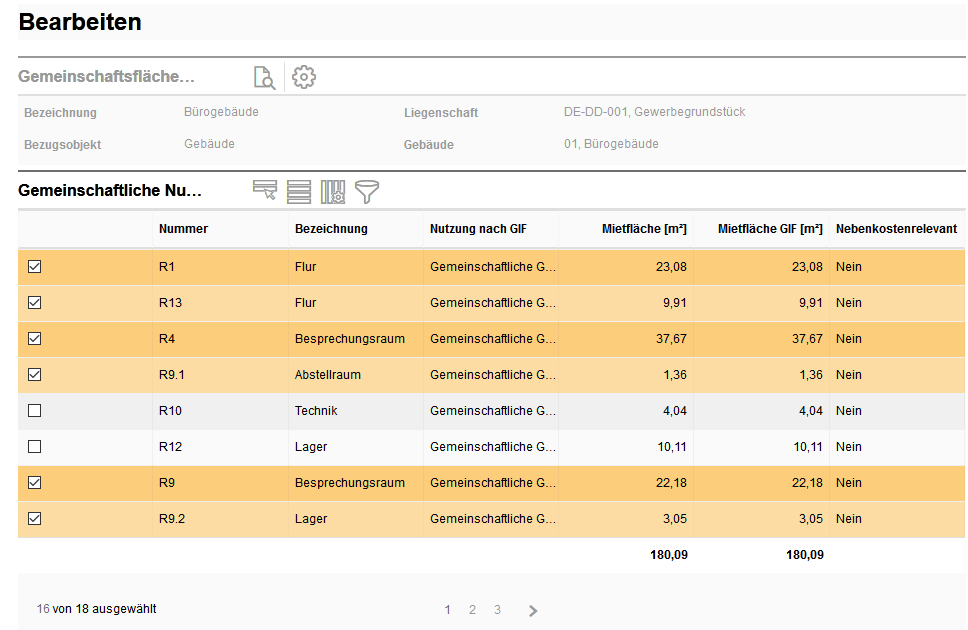Uncheck the checkbox for row R9.2
The image size is (968, 630).
click(35, 519)
